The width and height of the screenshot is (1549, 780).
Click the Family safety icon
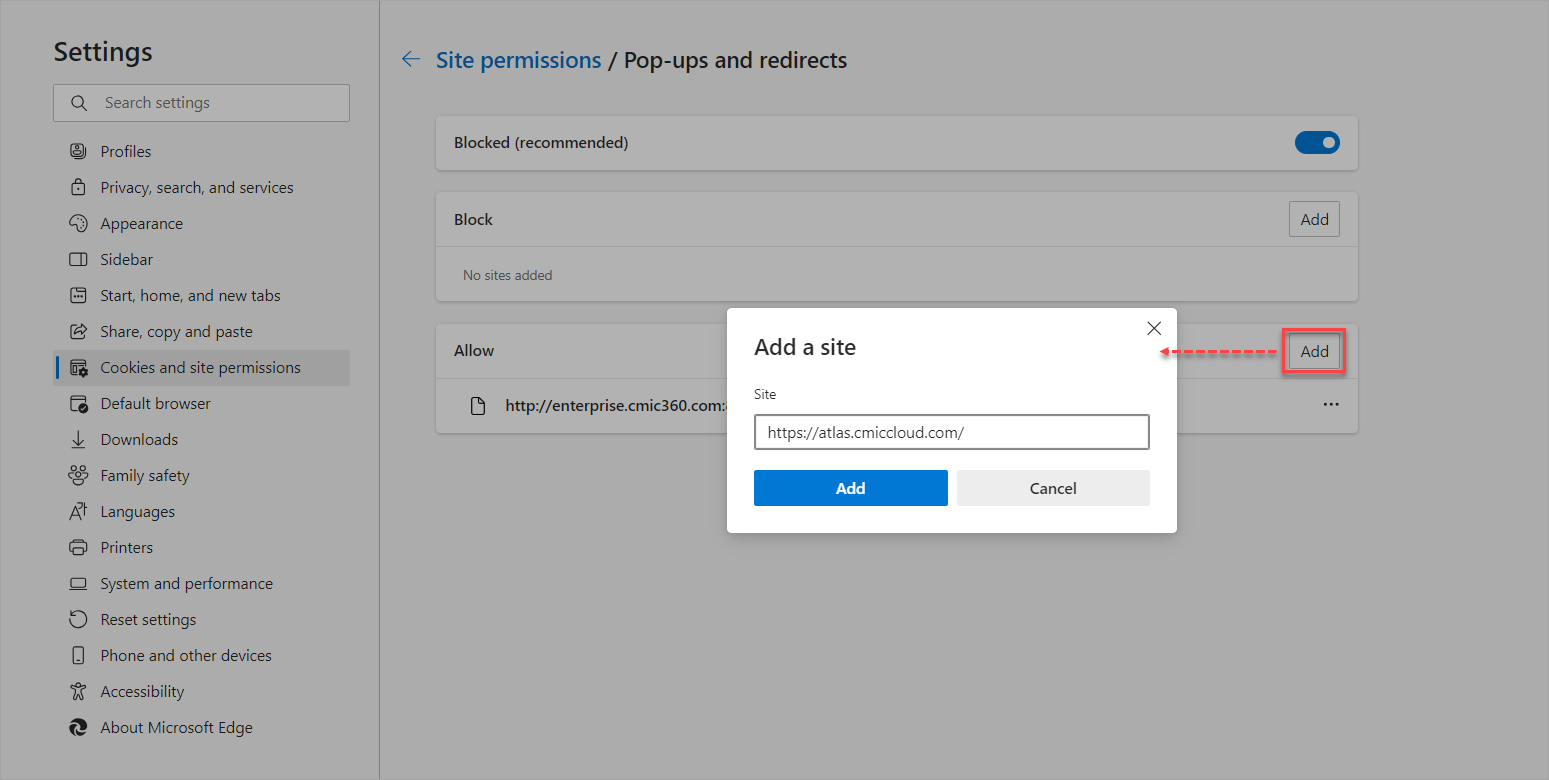point(78,476)
